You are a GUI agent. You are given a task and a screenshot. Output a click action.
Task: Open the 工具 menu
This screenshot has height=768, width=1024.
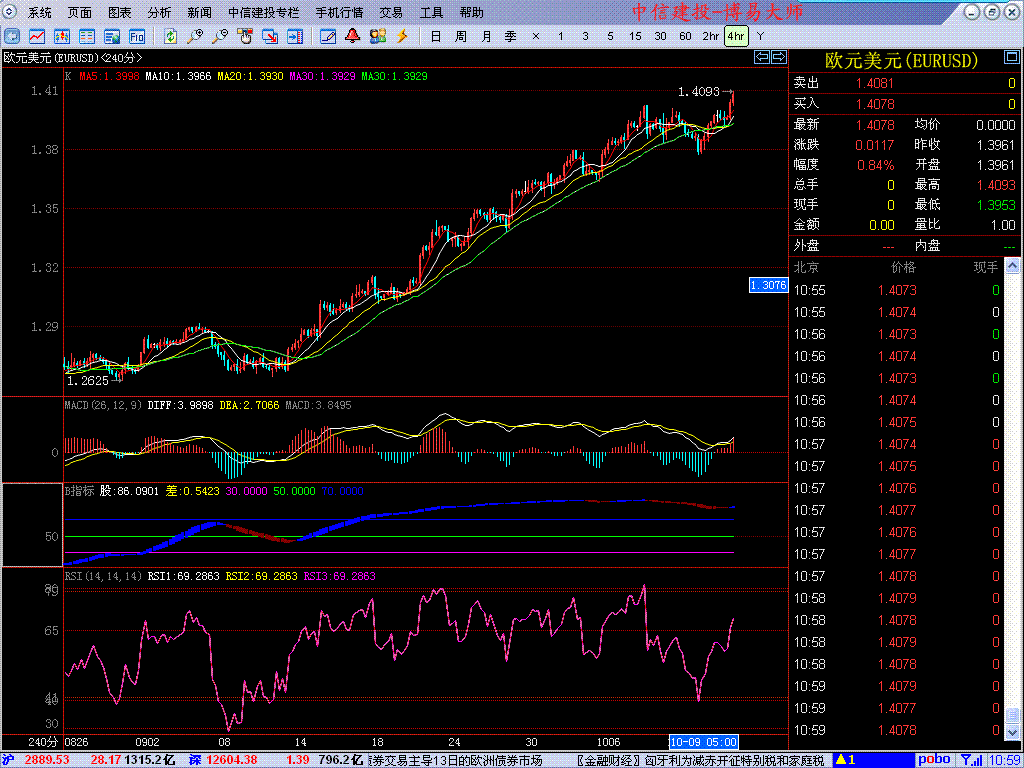coord(431,13)
